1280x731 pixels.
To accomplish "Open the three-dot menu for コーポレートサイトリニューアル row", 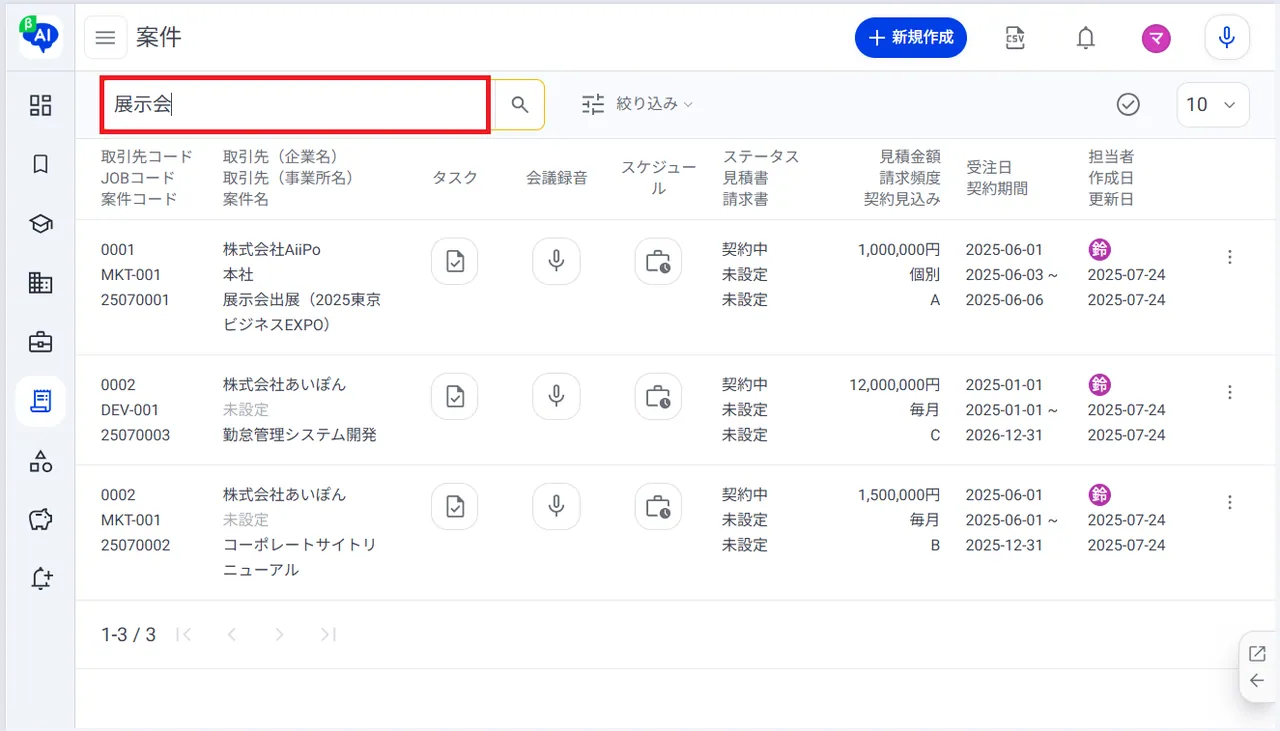I will 1230,502.
